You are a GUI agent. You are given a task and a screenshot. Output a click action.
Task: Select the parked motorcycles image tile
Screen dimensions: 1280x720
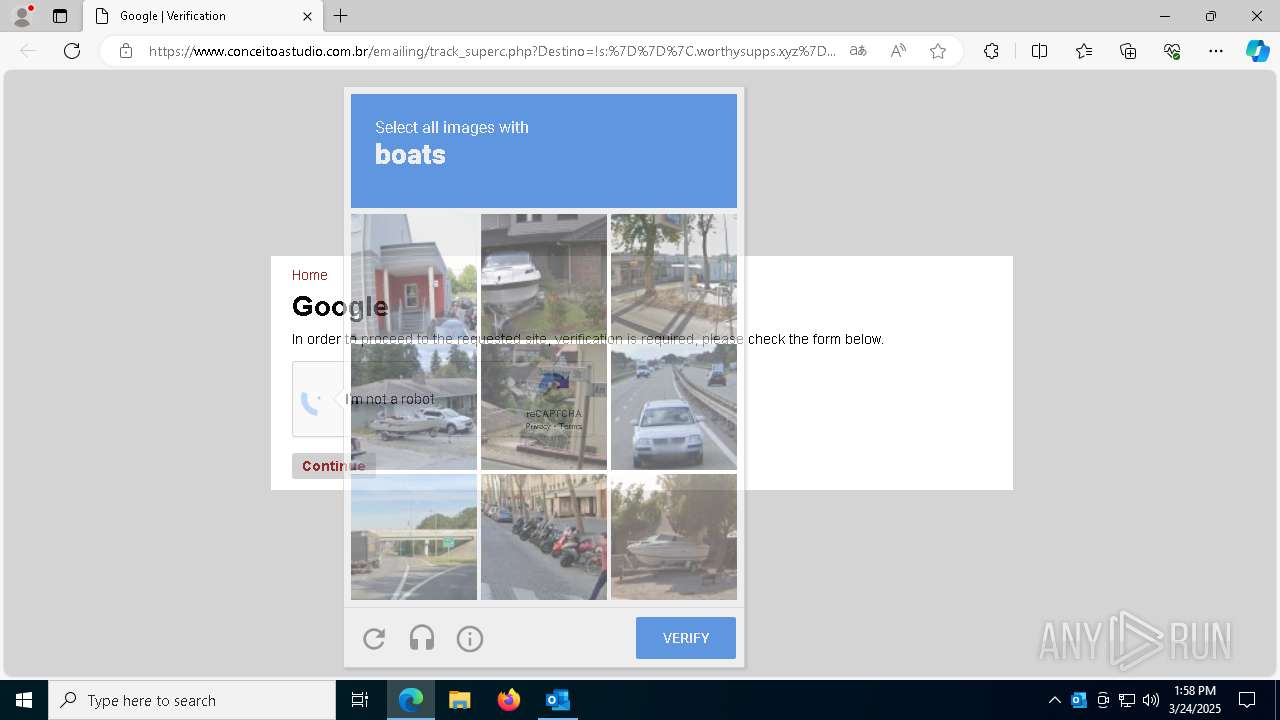click(x=544, y=537)
